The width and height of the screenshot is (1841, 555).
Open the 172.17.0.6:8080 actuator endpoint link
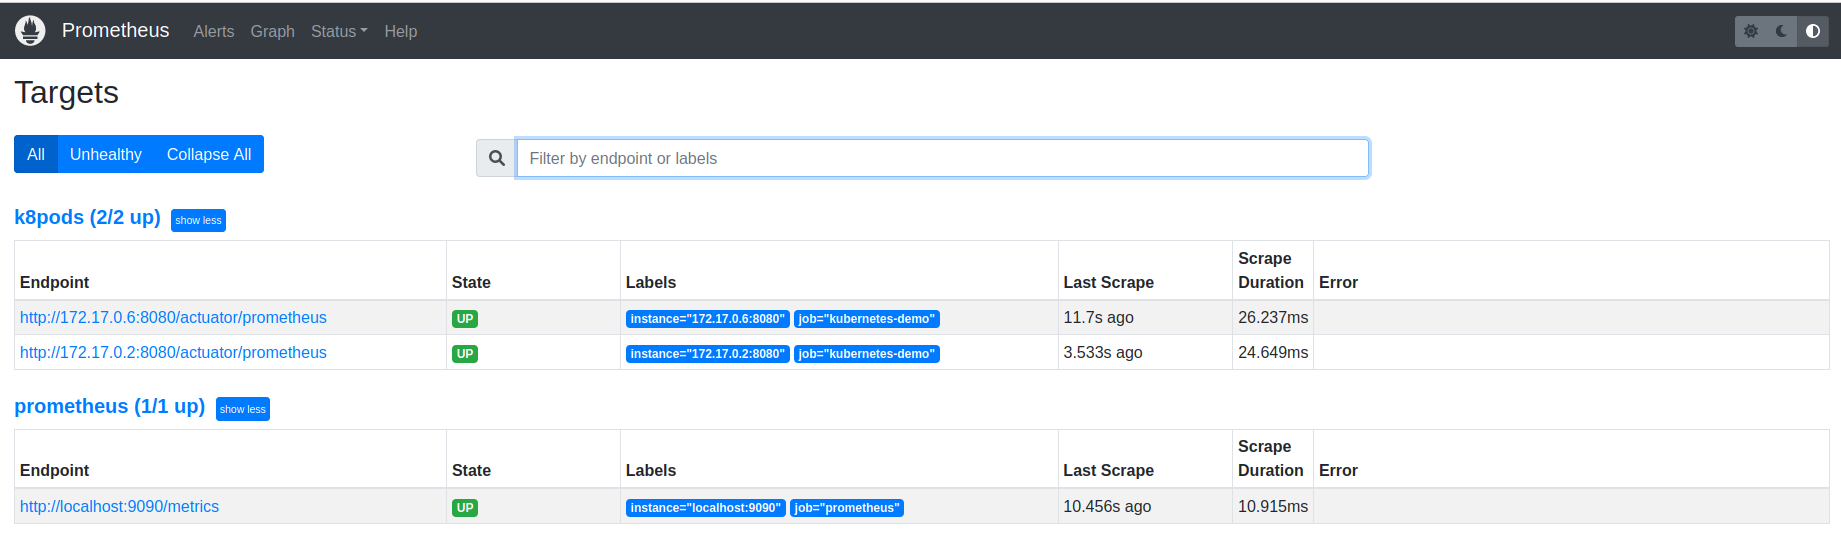pos(173,317)
